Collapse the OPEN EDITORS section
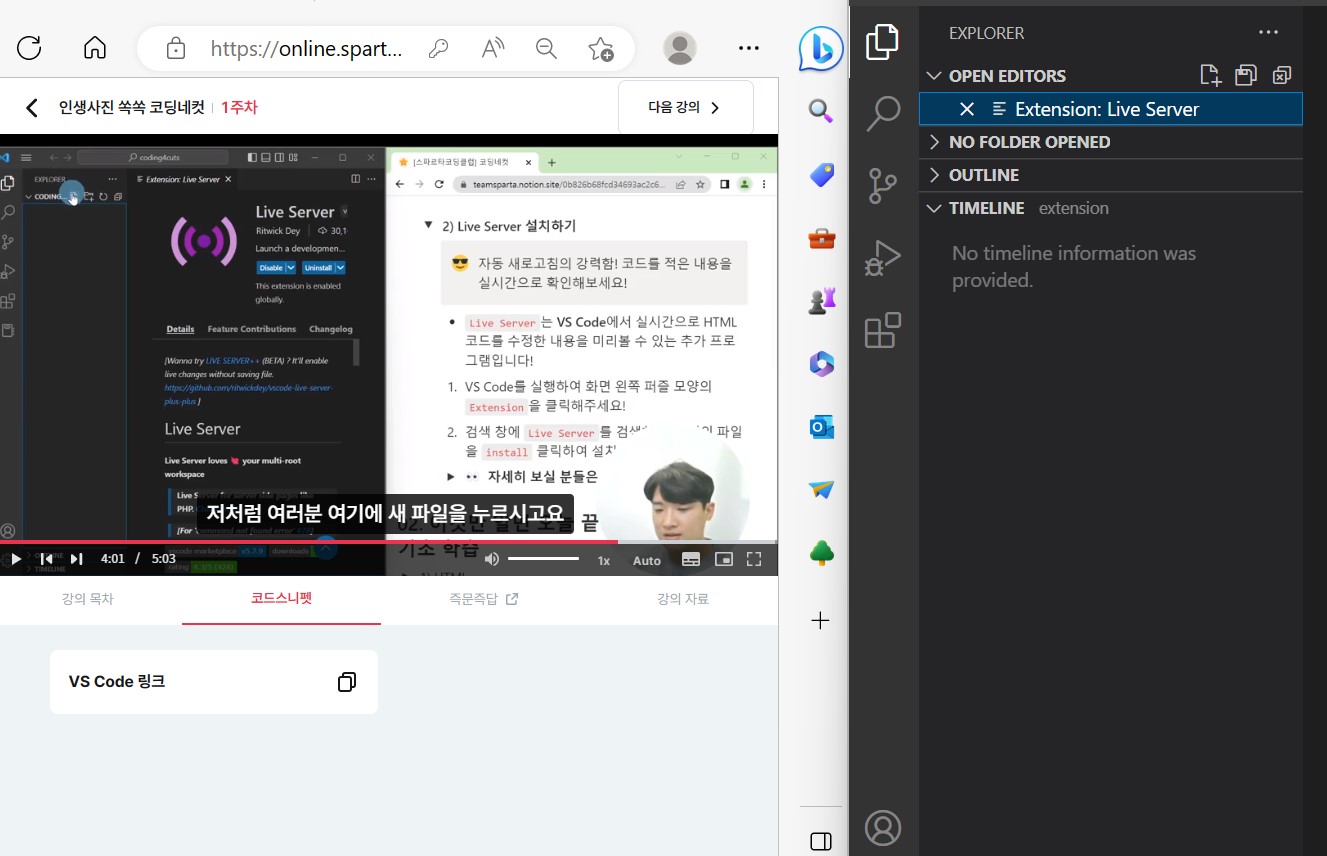This screenshot has height=856, width=1327. [934, 76]
